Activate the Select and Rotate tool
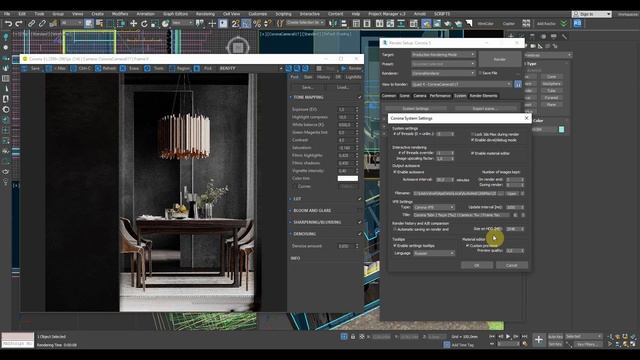This screenshot has width=640, height=360. [x=144, y=24]
